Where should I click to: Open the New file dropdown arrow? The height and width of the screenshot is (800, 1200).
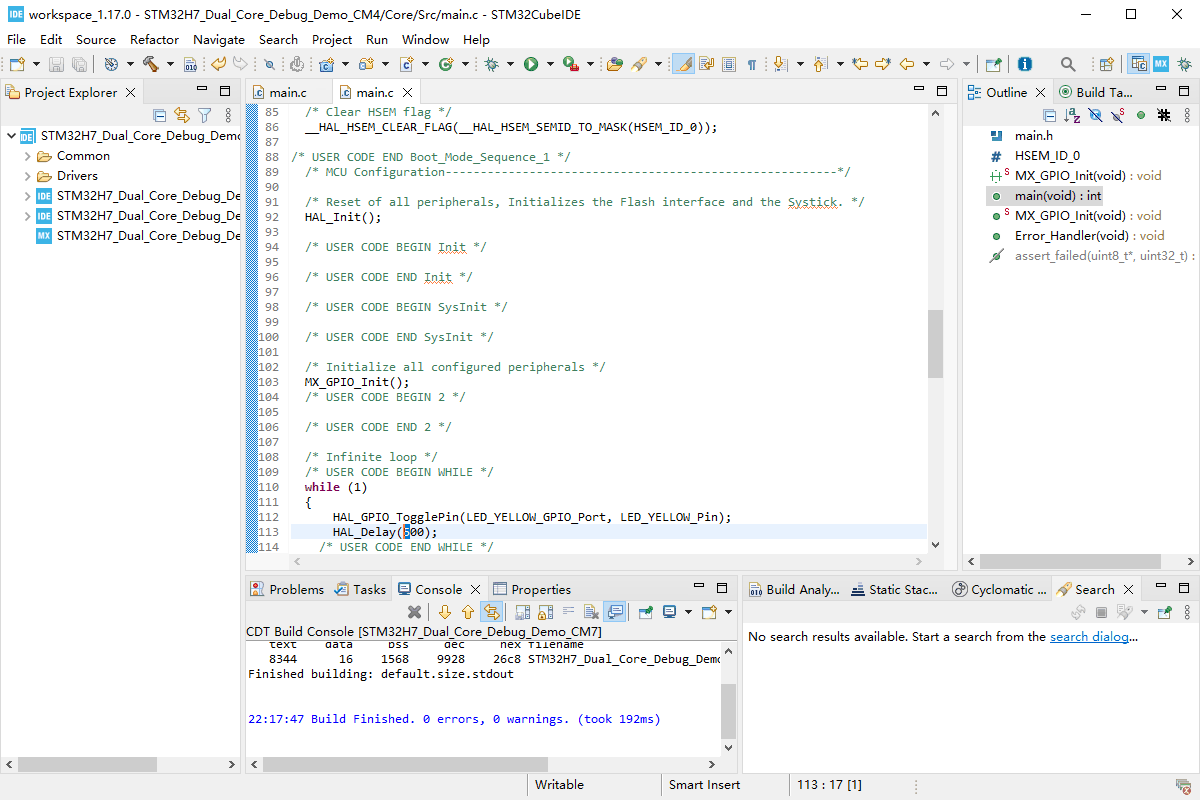(x=36, y=64)
